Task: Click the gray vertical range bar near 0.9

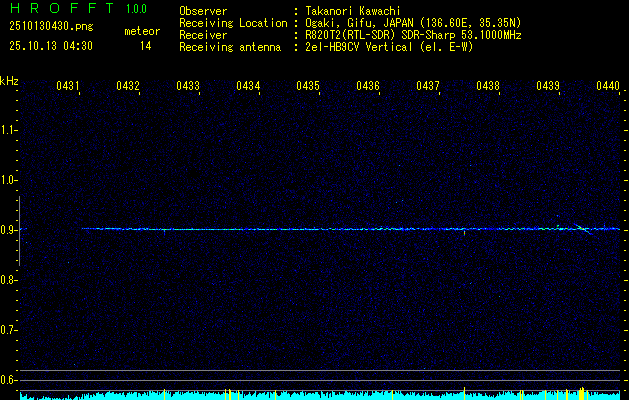Action: (x=19, y=231)
